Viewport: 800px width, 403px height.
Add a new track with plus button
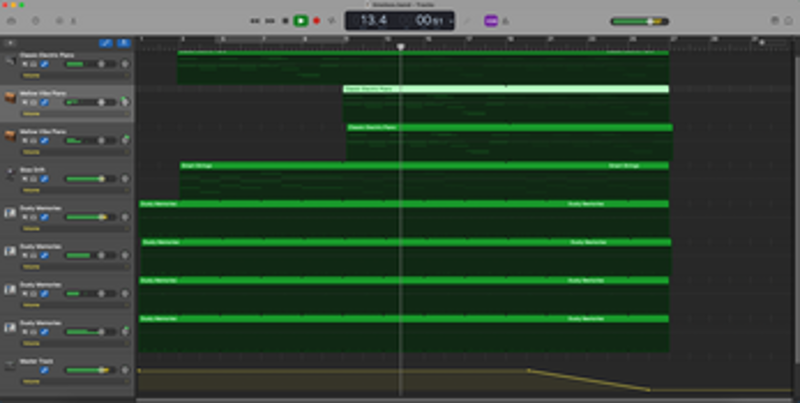click(x=10, y=43)
